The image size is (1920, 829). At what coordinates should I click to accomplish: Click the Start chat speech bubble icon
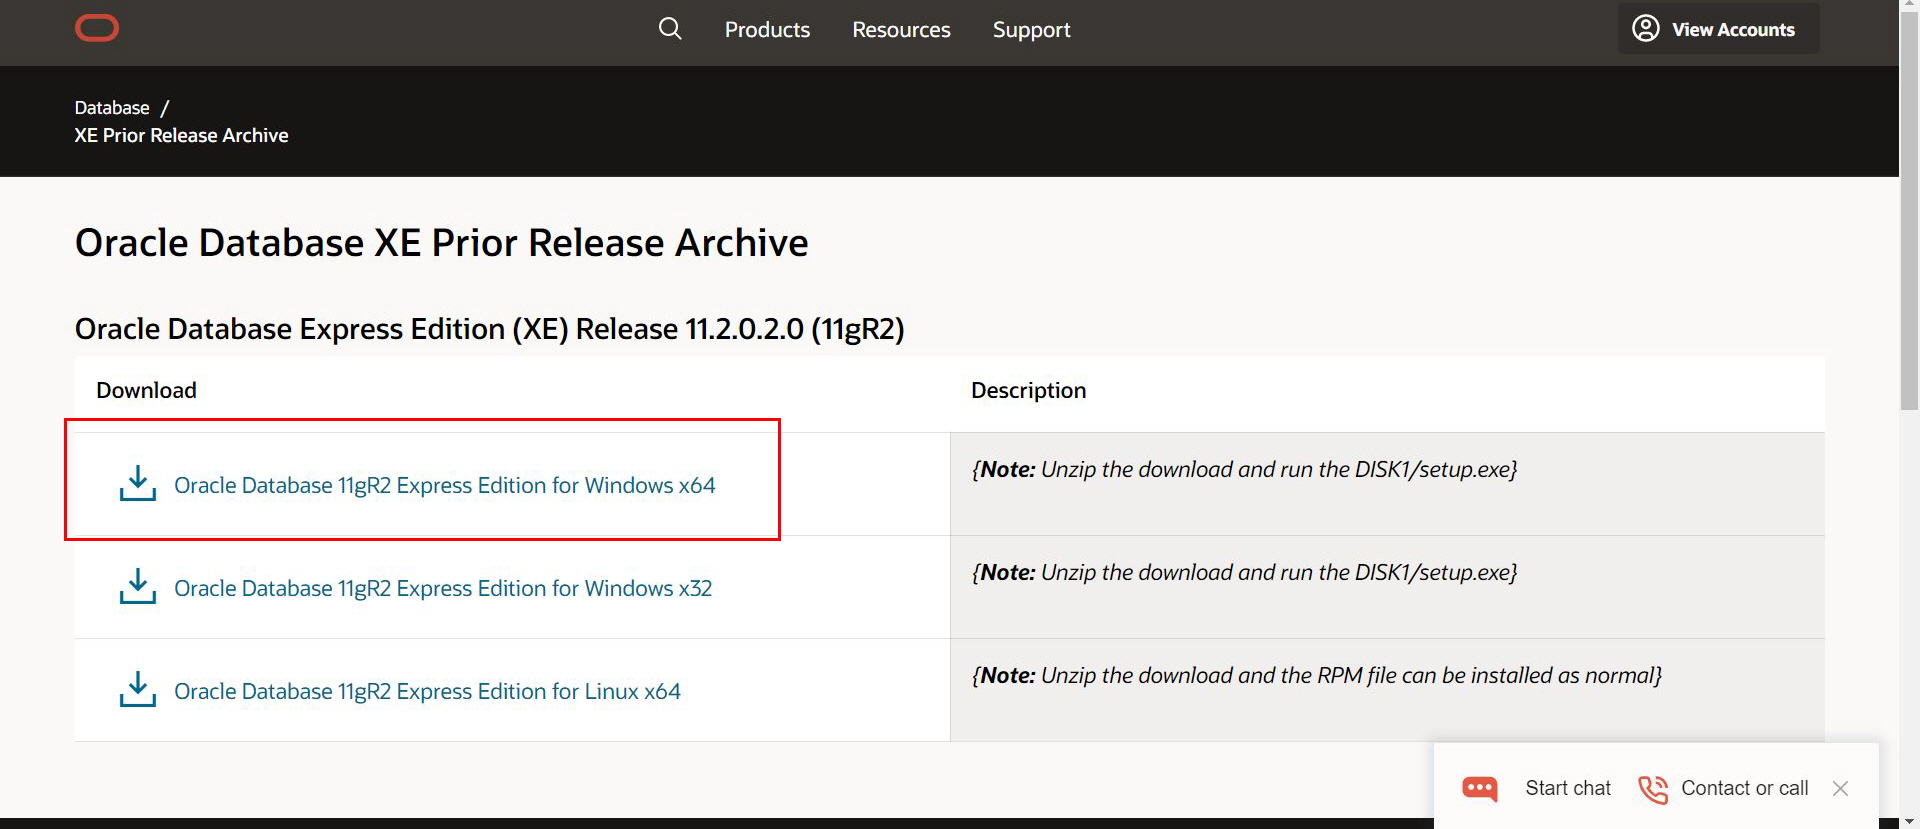pos(1480,789)
